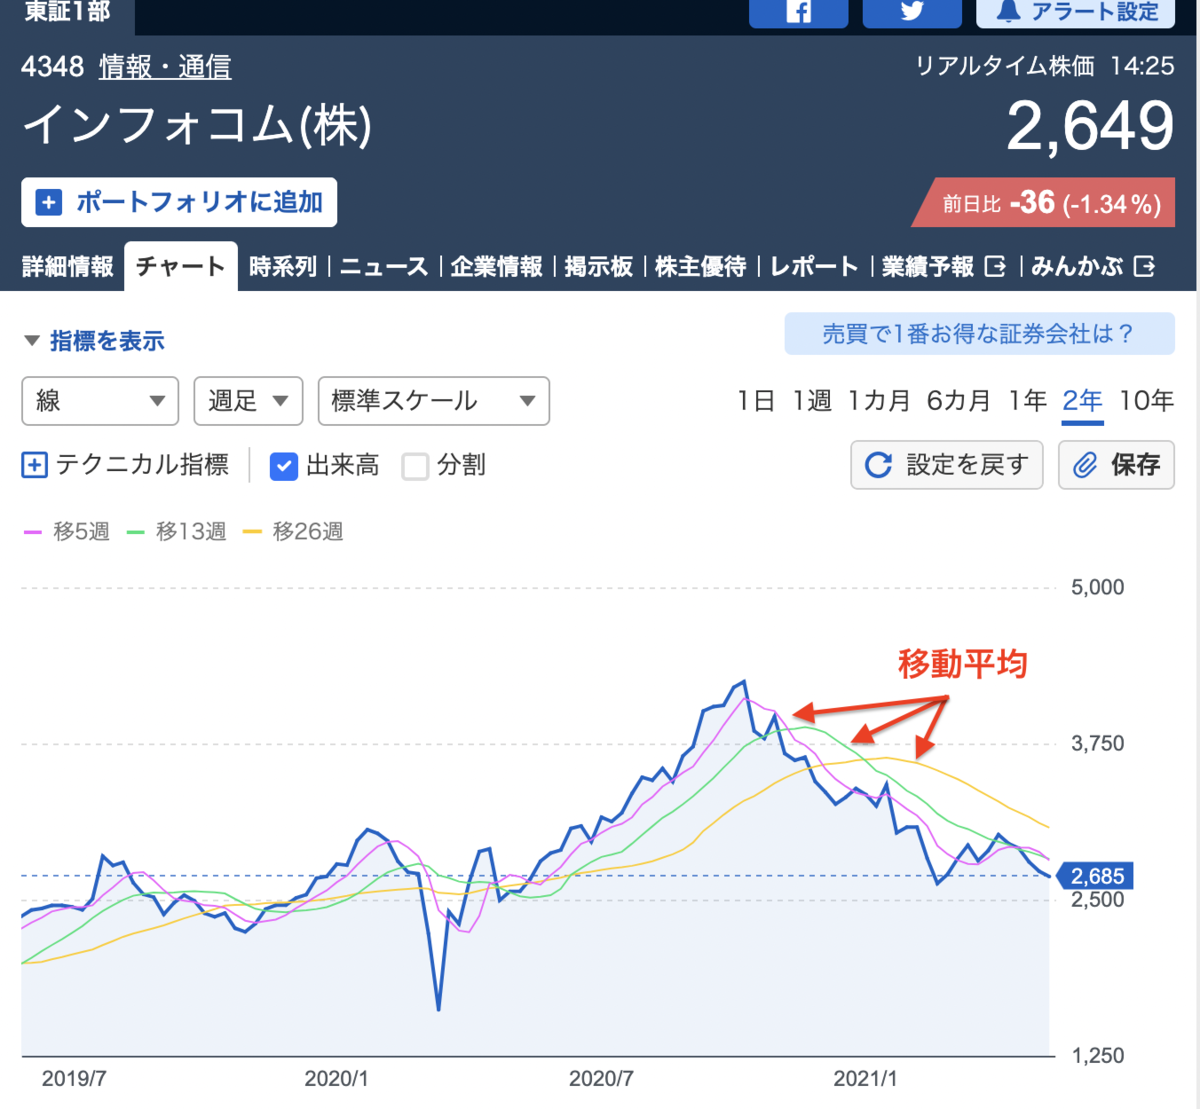
Task: Open アラート設定 bell button
Action: 1075,12
